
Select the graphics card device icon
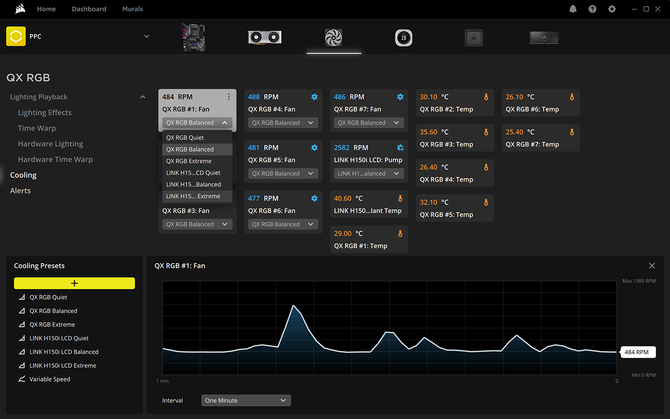[x=264, y=38]
